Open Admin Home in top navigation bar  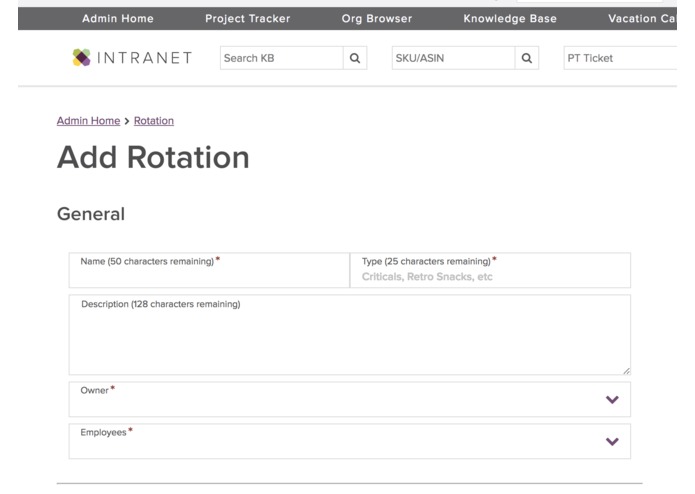(x=118, y=19)
